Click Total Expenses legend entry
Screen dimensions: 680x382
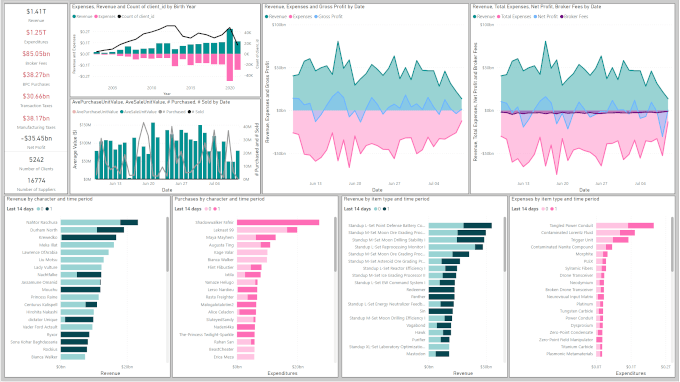(x=514, y=16)
